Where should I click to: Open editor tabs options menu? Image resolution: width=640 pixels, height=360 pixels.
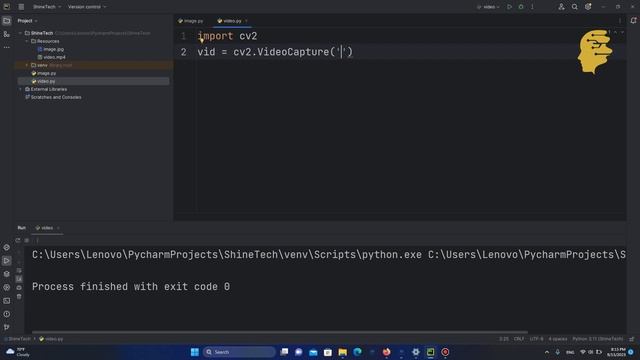coord(620,21)
